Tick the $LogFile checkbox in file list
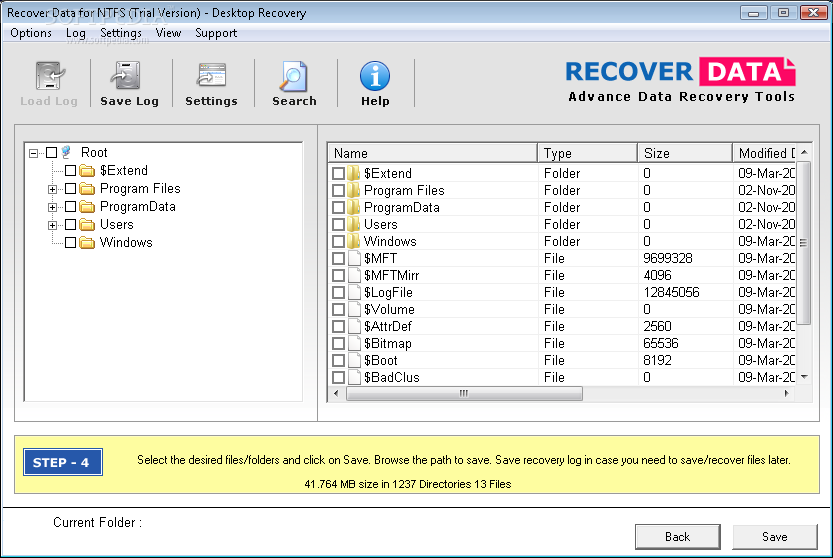The image size is (833, 558). point(338,293)
